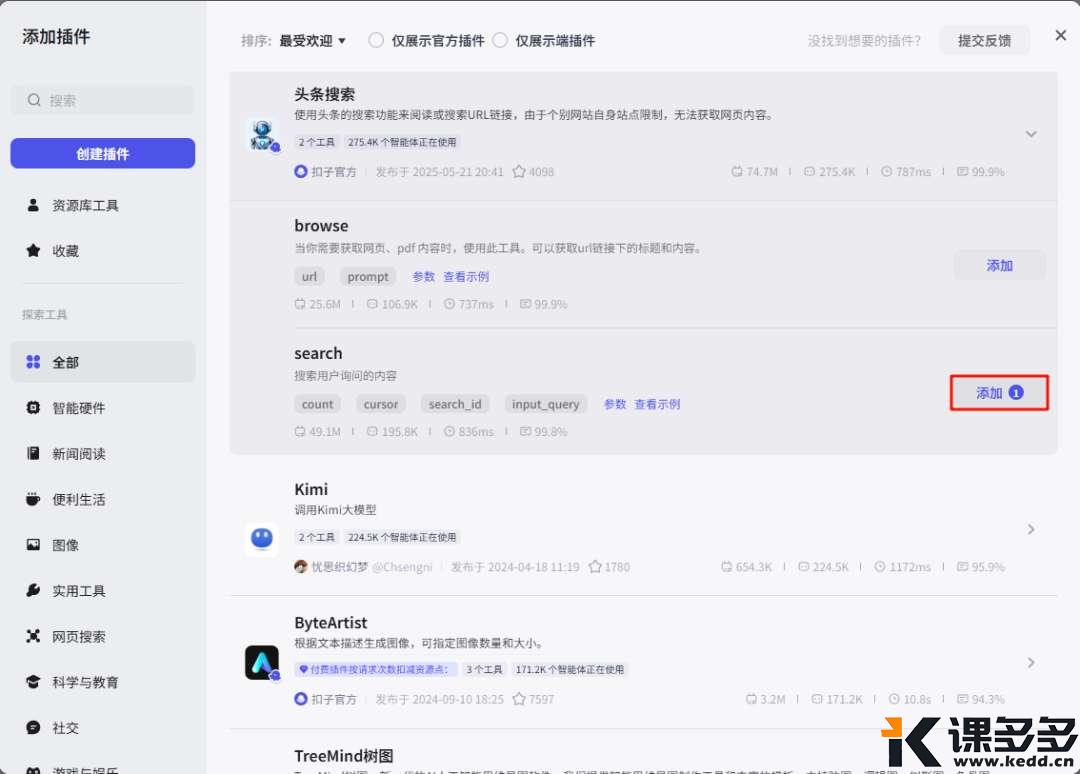Click the 网页搜索 icon
The width and height of the screenshot is (1080, 774).
tap(33, 636)
